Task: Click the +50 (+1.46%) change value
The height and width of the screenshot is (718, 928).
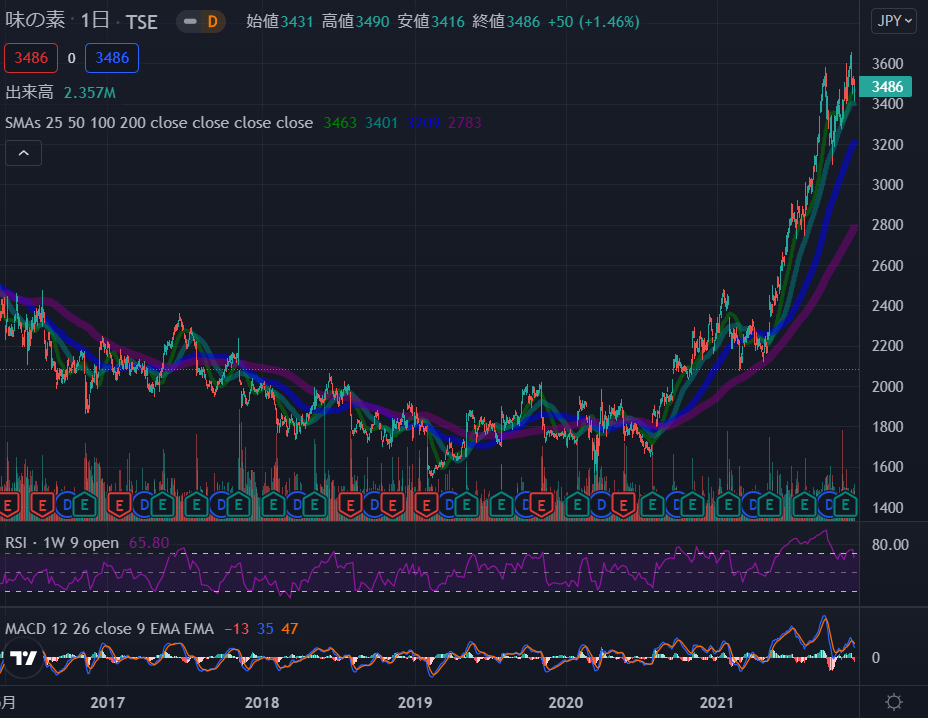Action: tap(594, 22)
